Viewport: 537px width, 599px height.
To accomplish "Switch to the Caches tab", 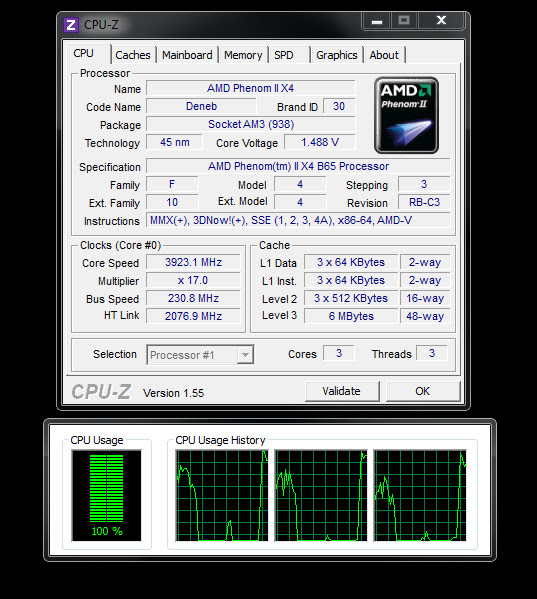I will click(133, 55).
